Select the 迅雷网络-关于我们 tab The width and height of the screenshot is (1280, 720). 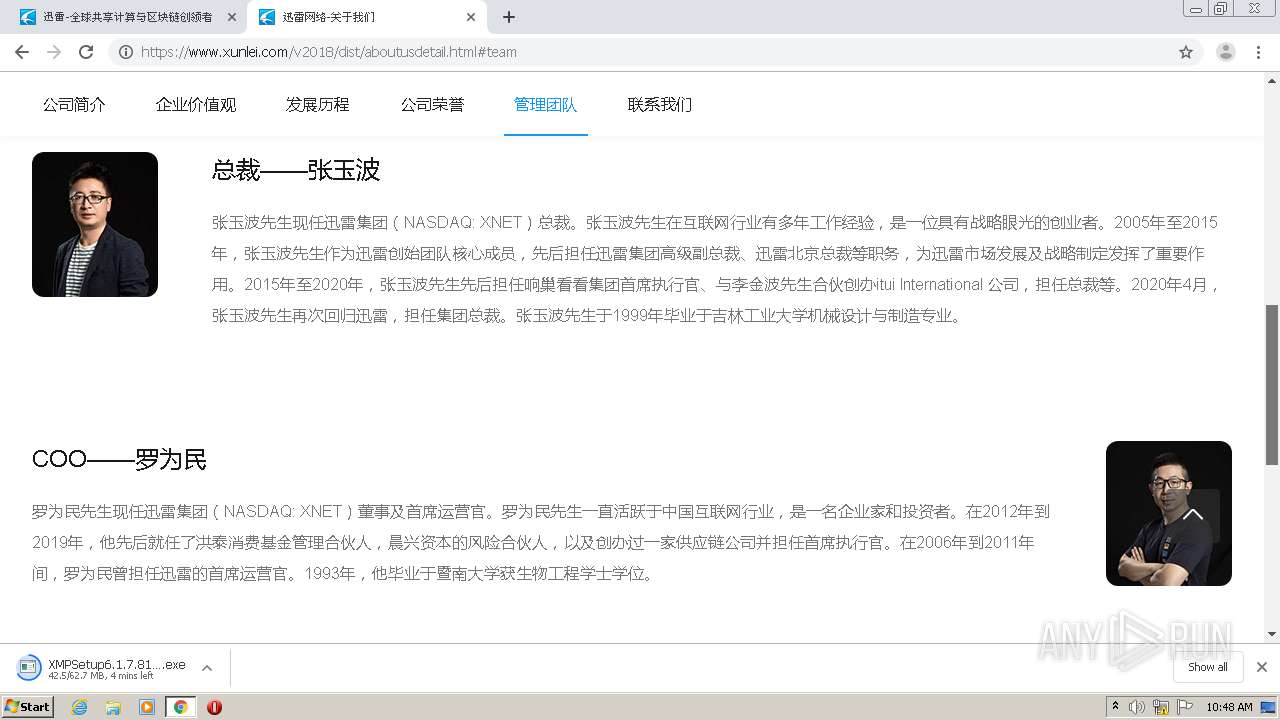(x=366, y=17)
